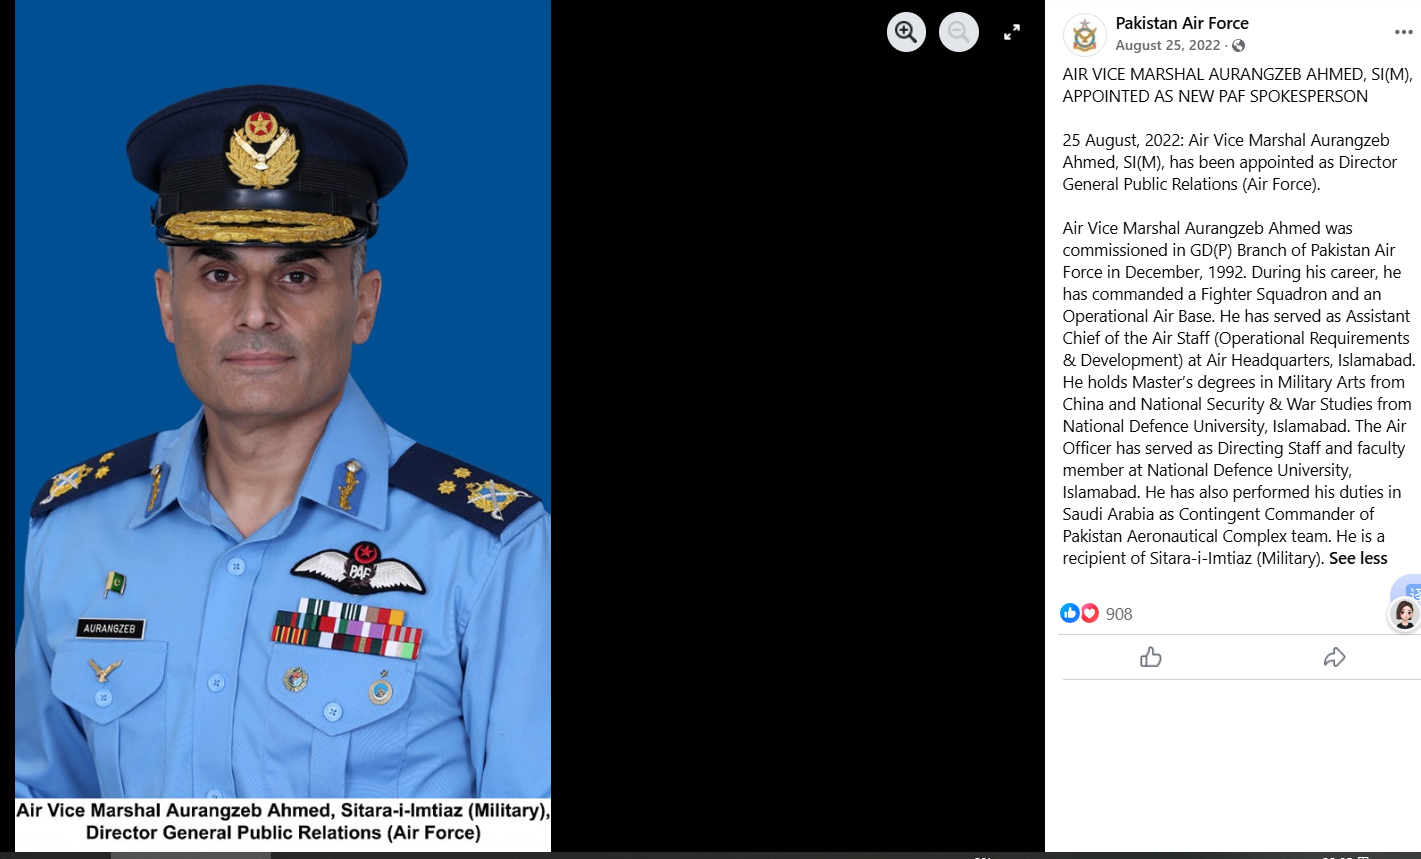The width and height of the screenshot is (1421, 859).
Task: Click the photo caption naming Aurangzeb Ahmed
Action: click(x=283, y=822)
